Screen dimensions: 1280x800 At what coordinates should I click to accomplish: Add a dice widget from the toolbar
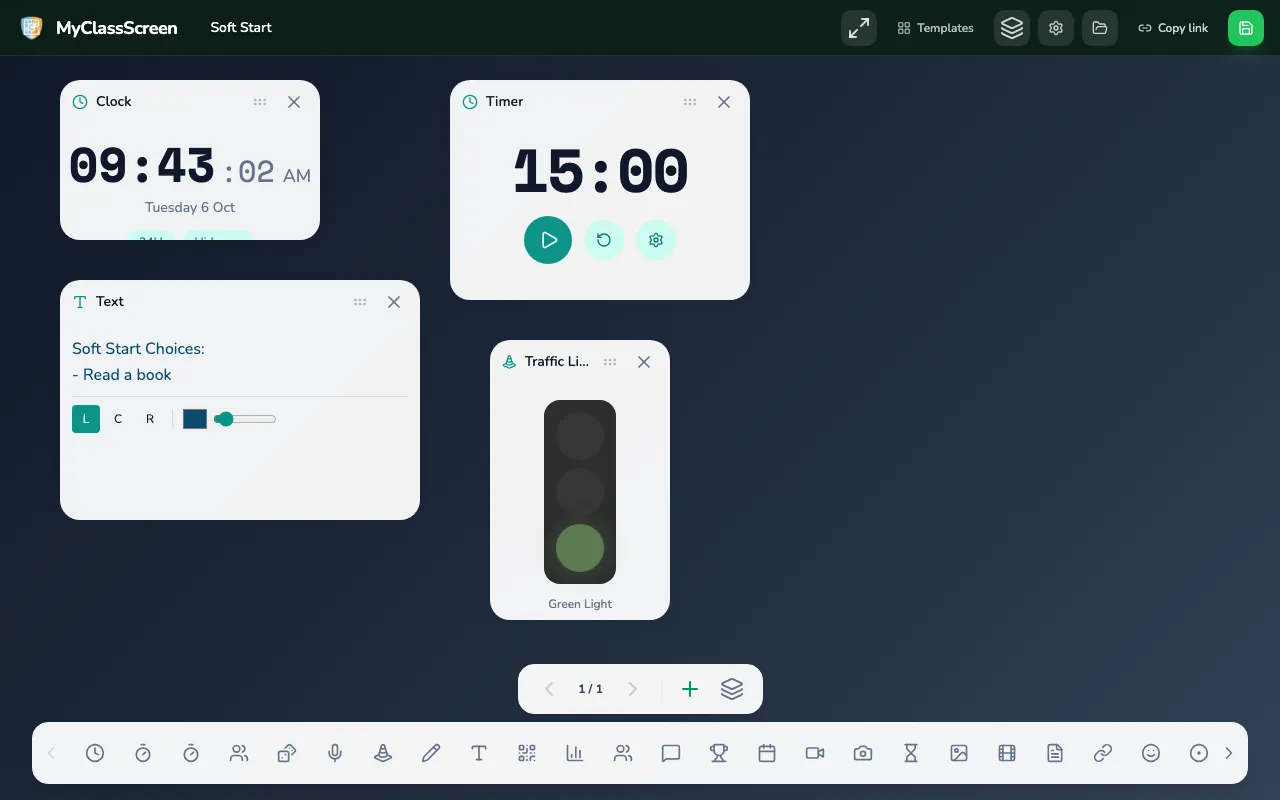pos(287,753)
